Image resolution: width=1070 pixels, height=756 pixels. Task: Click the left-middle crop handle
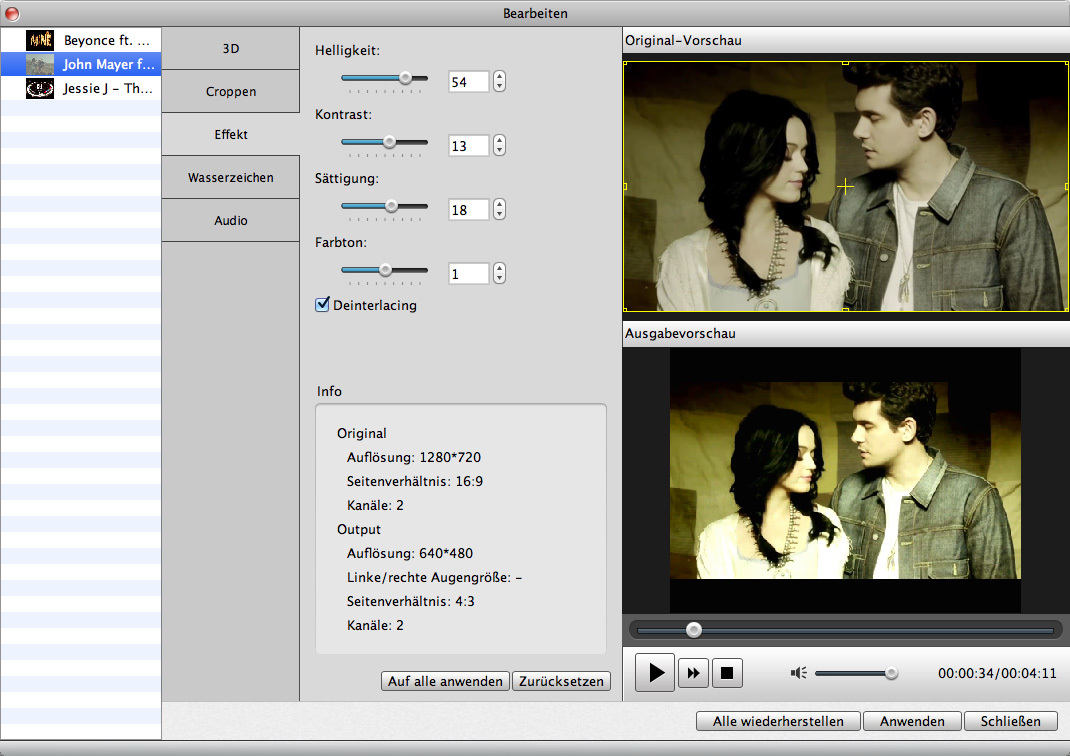(625, 186)
